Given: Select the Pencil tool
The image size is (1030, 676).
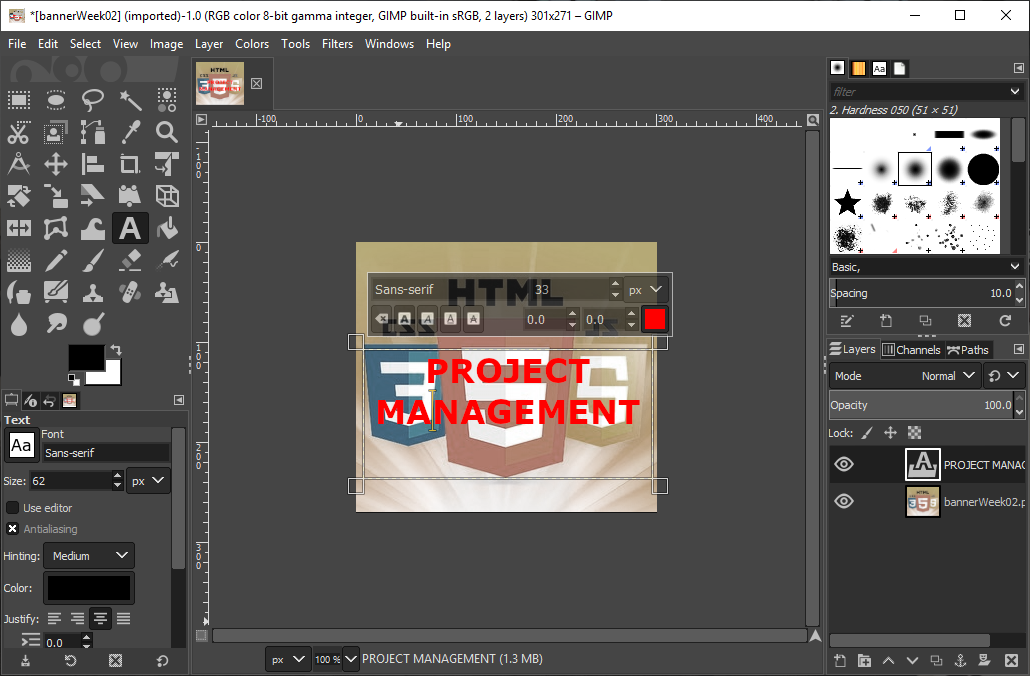Looking at the screenshot, I should 56,261.
